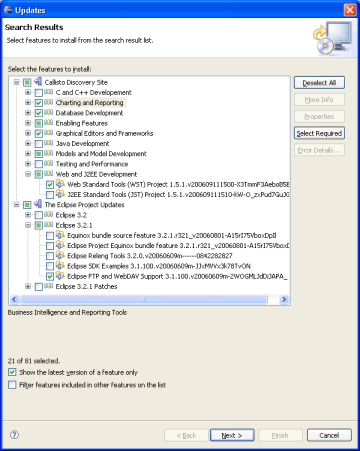Click the Eclipse 3.2.1 category icon

click(x=49, y=225)
